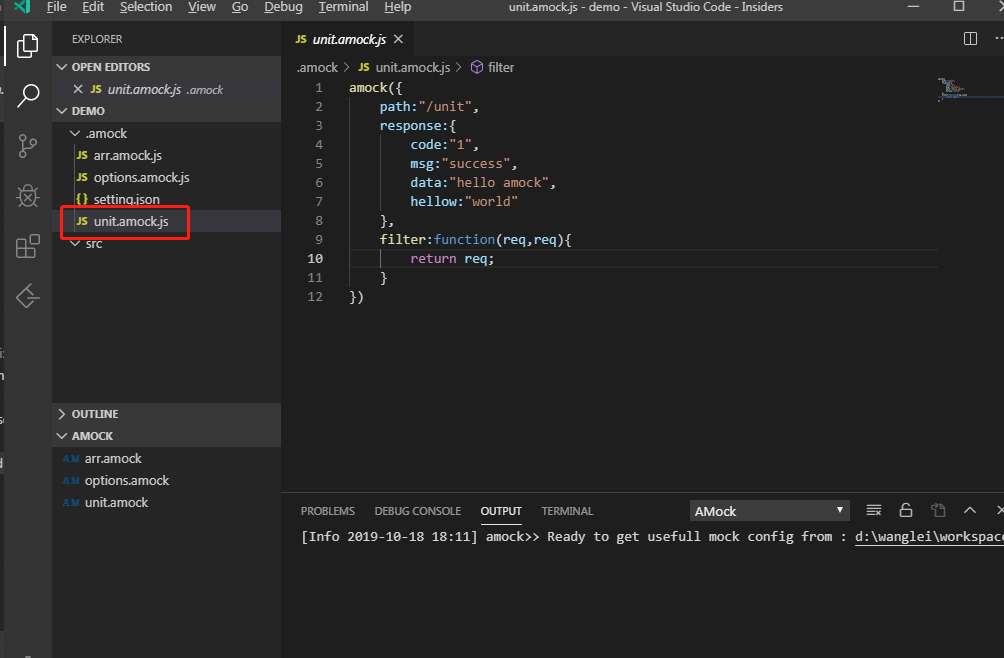
Task: Click the VS Code Insiders logo icon
Action: [22, 7]
